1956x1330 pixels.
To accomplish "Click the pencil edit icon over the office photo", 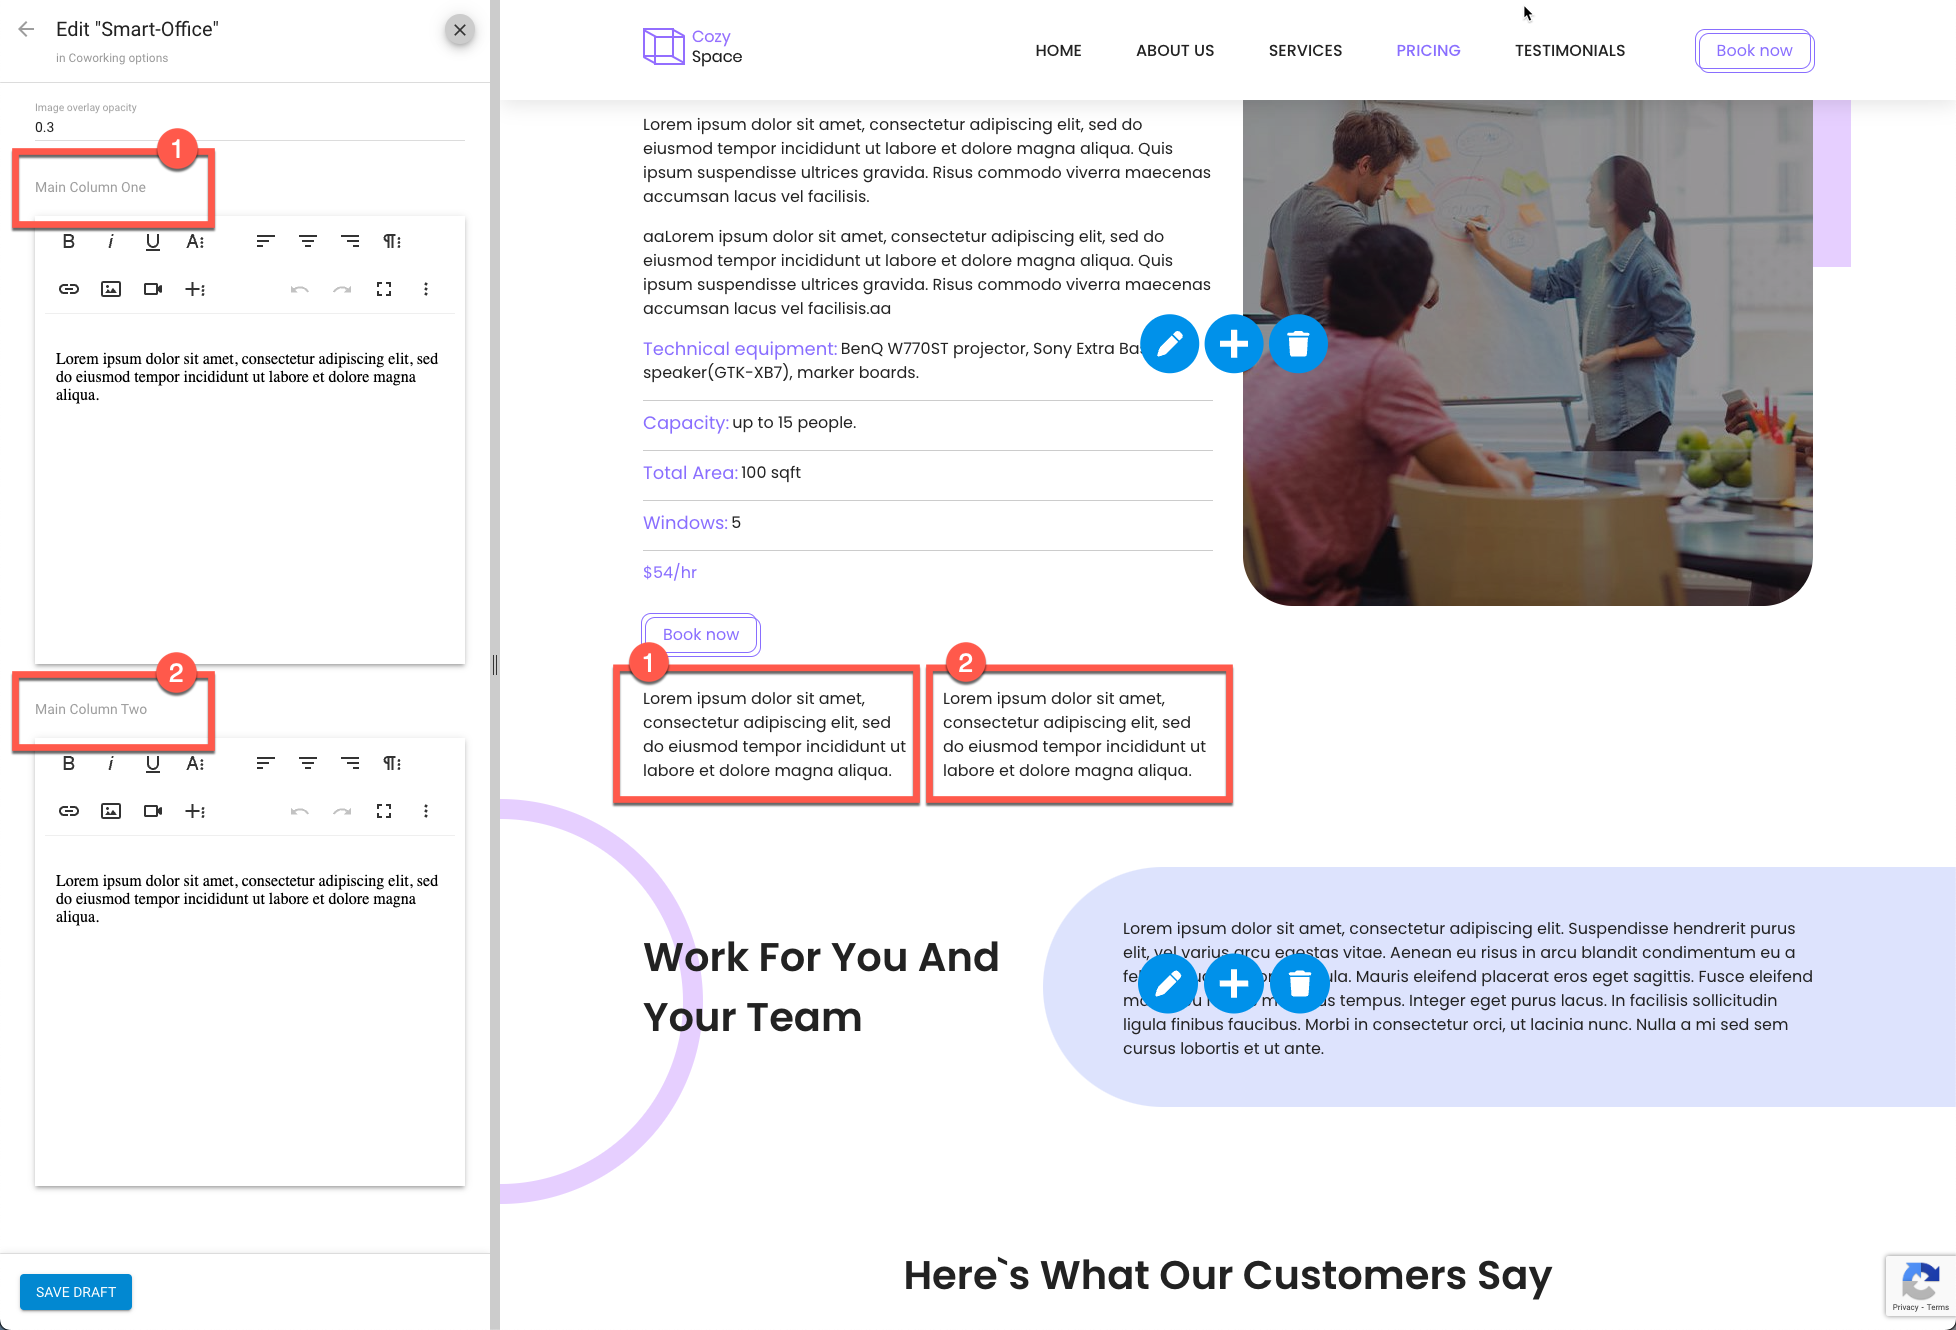I will [x=1170, y=344].
